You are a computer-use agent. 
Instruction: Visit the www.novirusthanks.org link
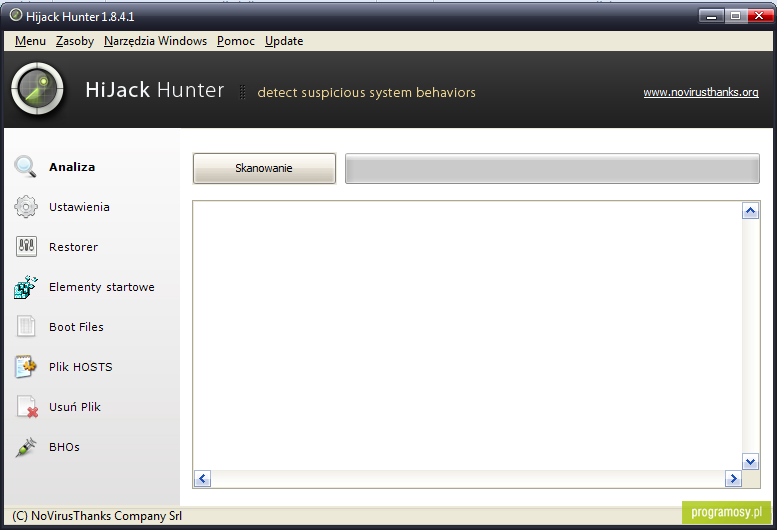coord(701,93)
